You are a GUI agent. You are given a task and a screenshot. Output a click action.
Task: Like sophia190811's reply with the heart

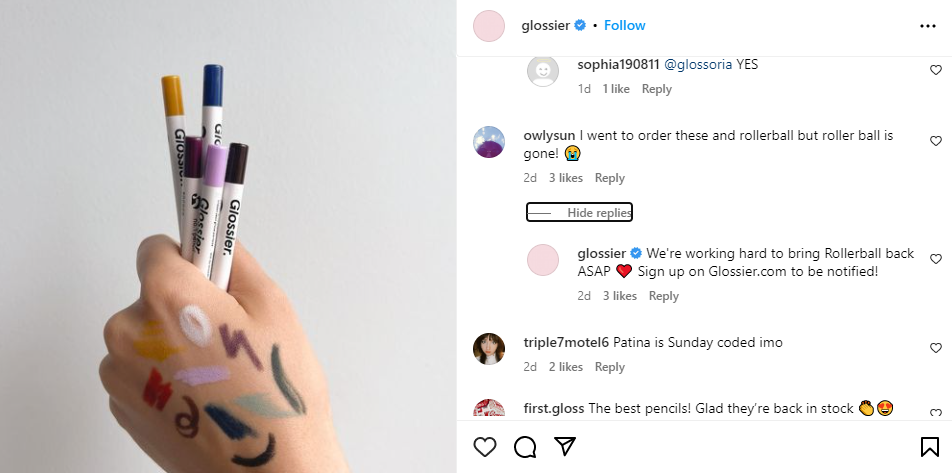coord(936,70)
